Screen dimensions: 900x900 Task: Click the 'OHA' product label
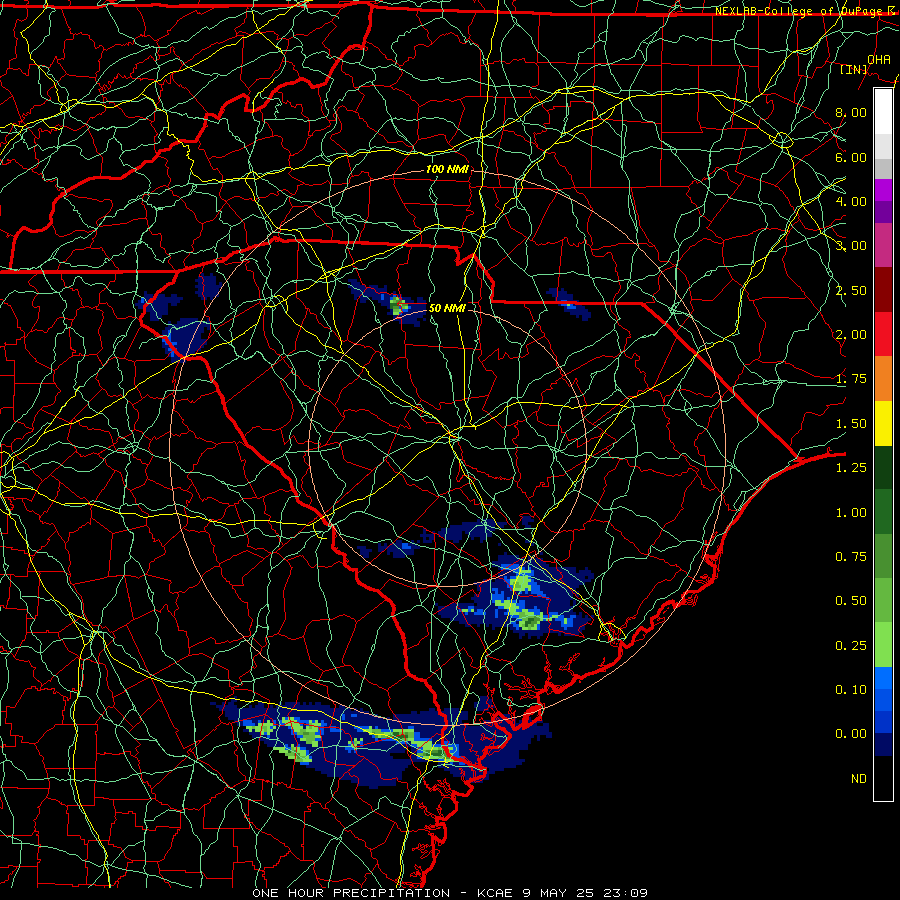pos(879,60)
